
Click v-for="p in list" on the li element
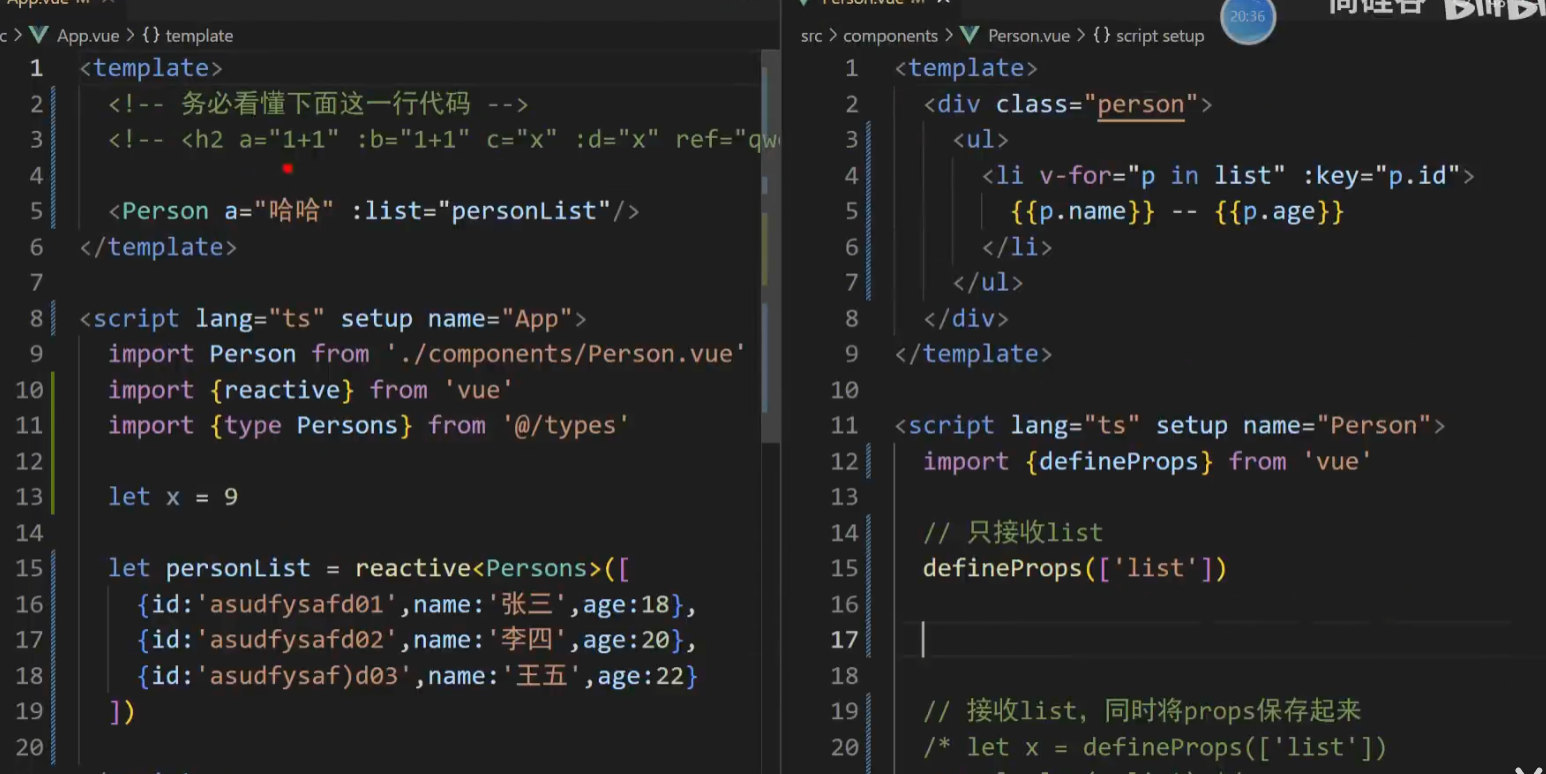1162,176
